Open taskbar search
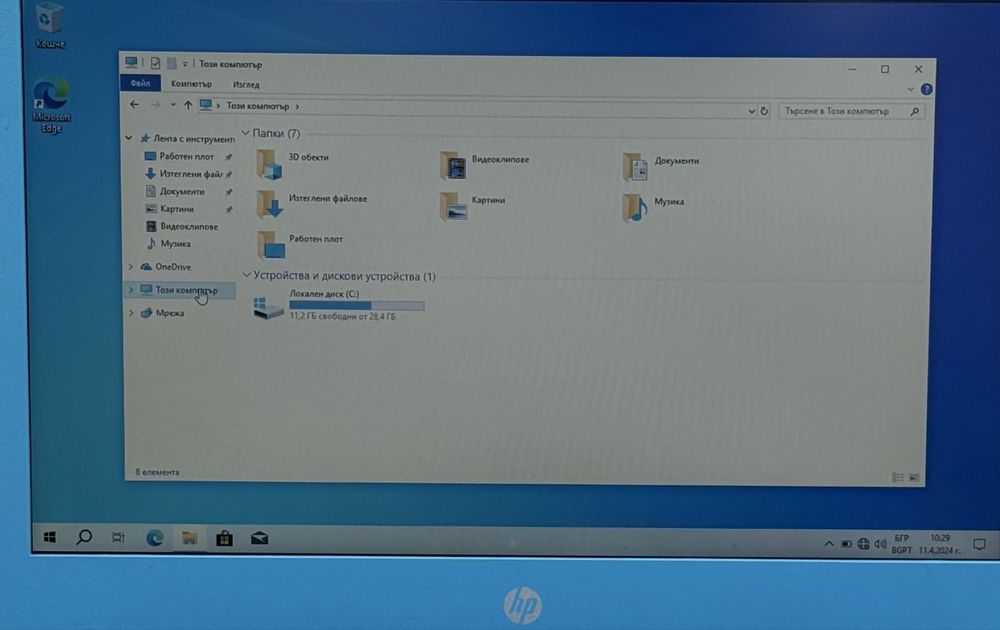The image size is (1000, 630). pos(84,537)
